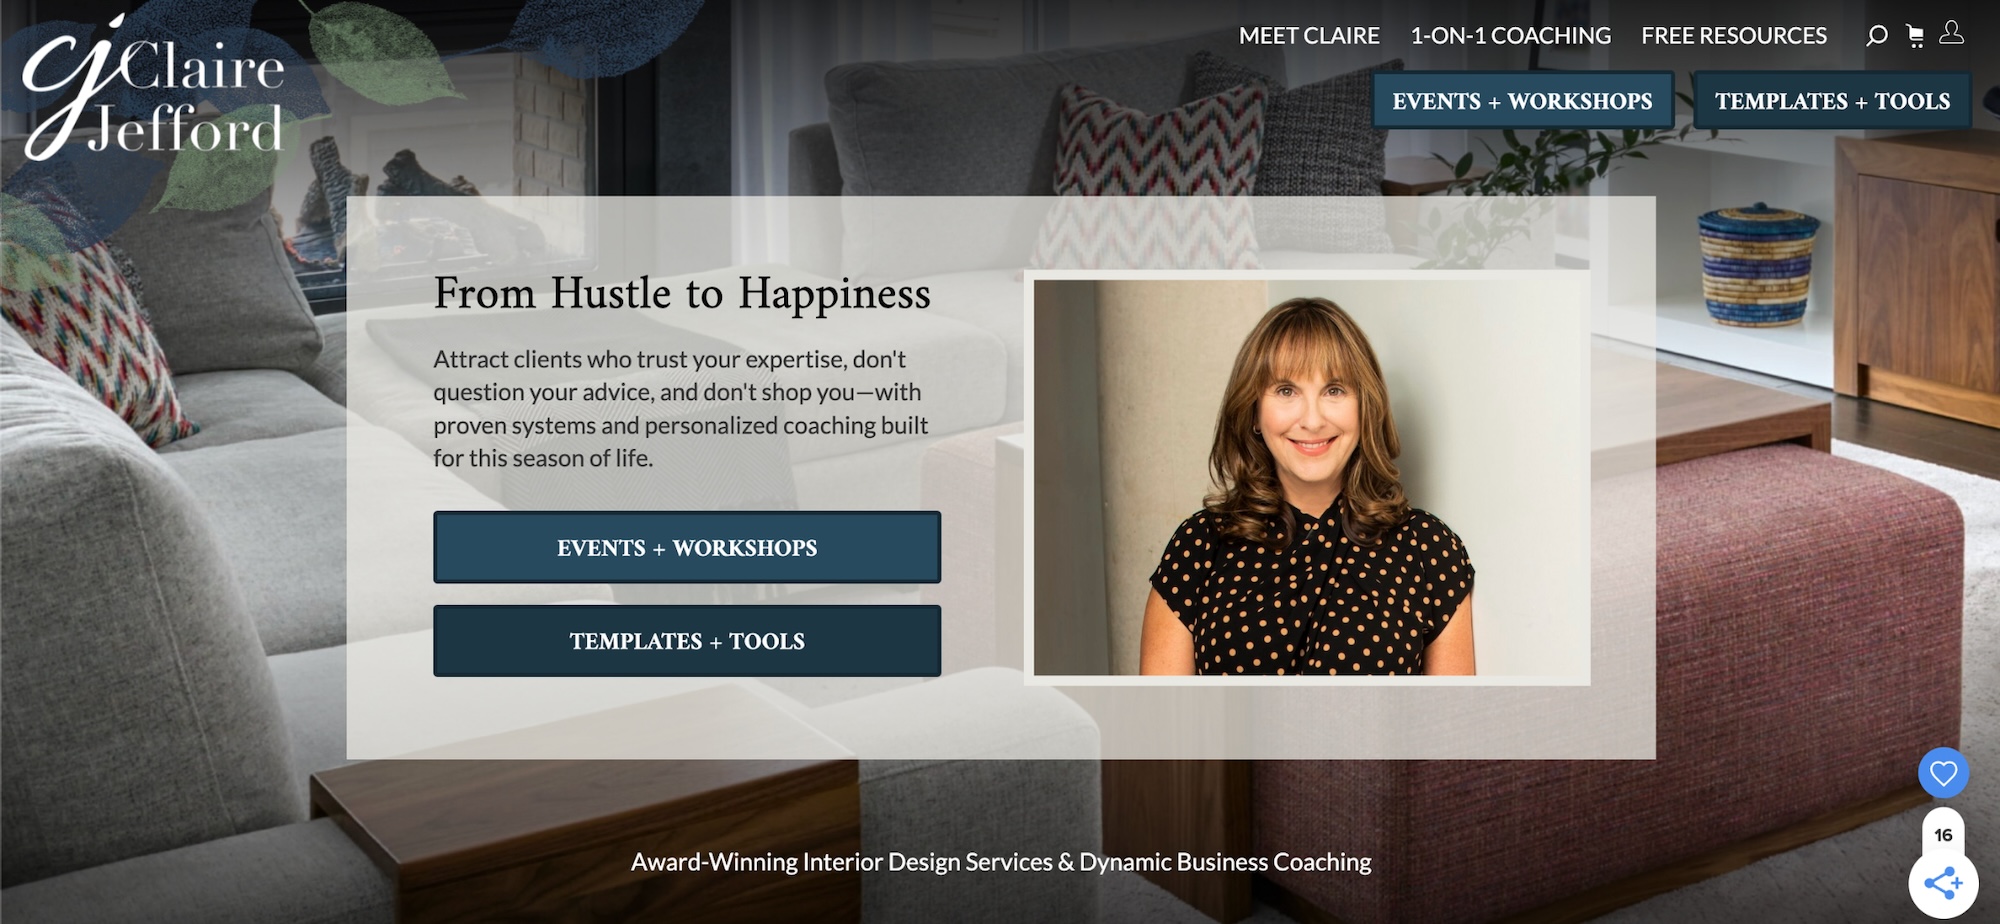Open the Free Resources menu item
The height and width of the screenshot is (924, 2000).
[1734, 36]
